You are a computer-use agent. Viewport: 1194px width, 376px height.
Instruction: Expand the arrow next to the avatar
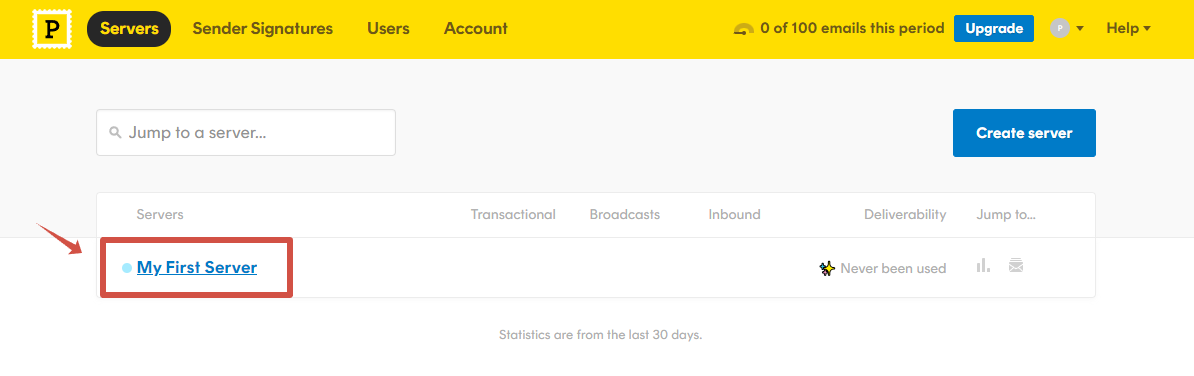click(1080, 29)
